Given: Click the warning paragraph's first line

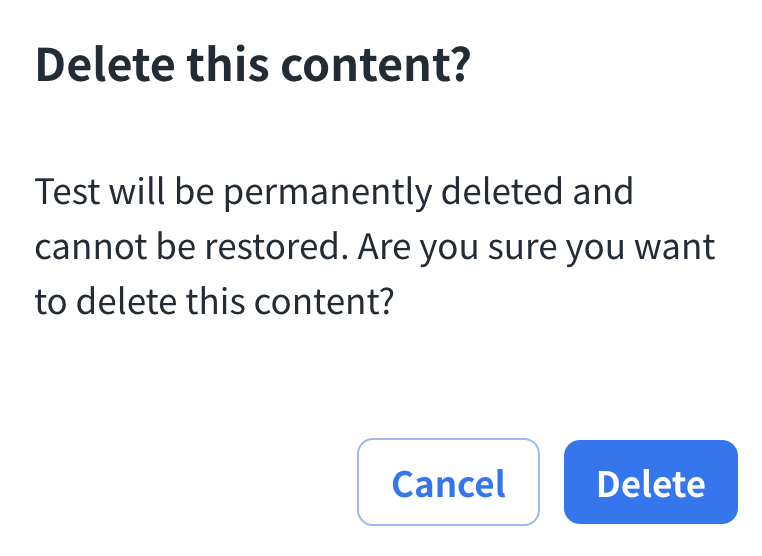Looking at the screenshot, I should [x=334, y=190].
